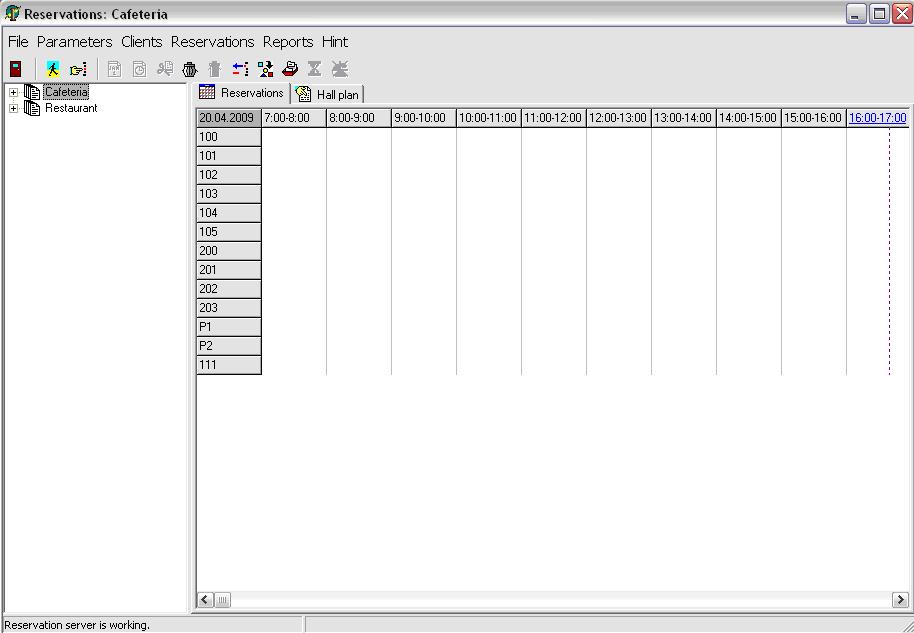Expand the Cafeteria tree node
Screen dimensions: 914x633
click(13, 92)
